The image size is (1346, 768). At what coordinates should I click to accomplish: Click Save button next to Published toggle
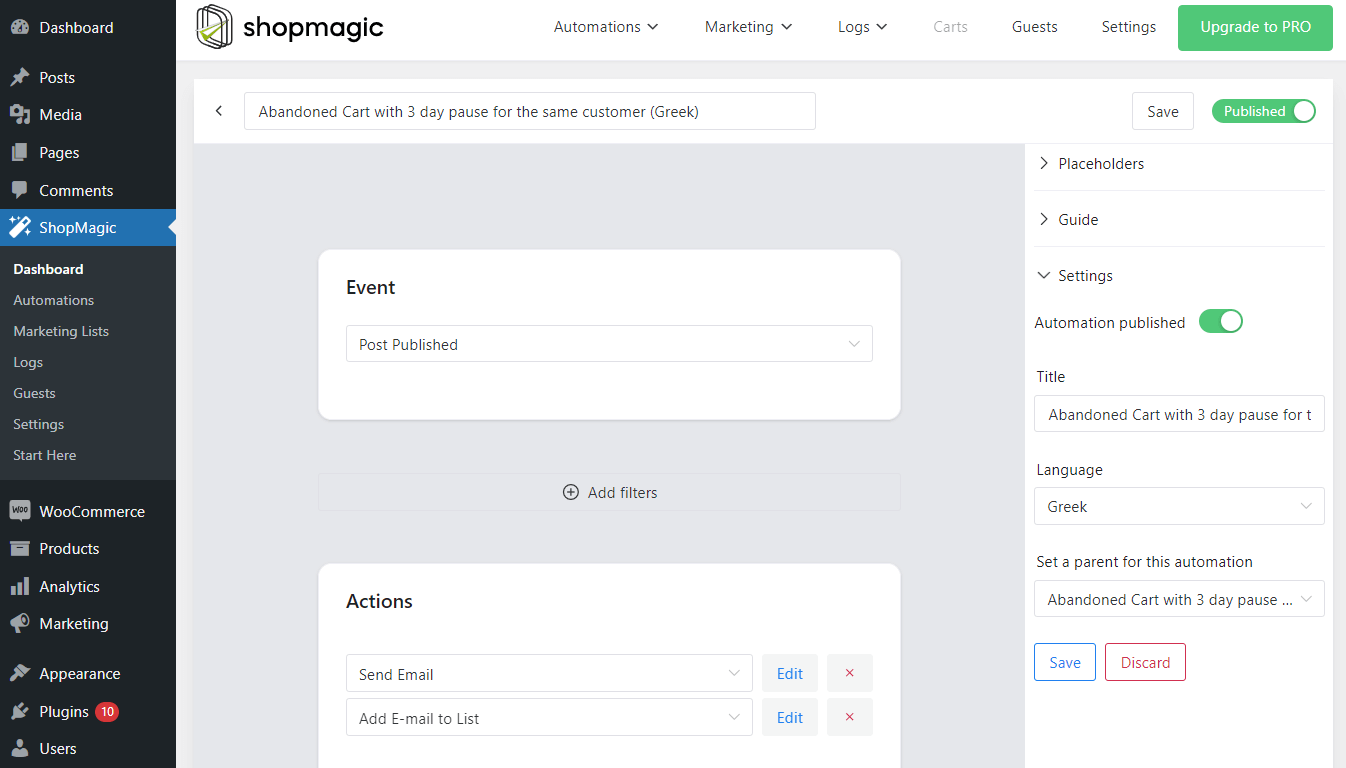[x=1162, y=111]
